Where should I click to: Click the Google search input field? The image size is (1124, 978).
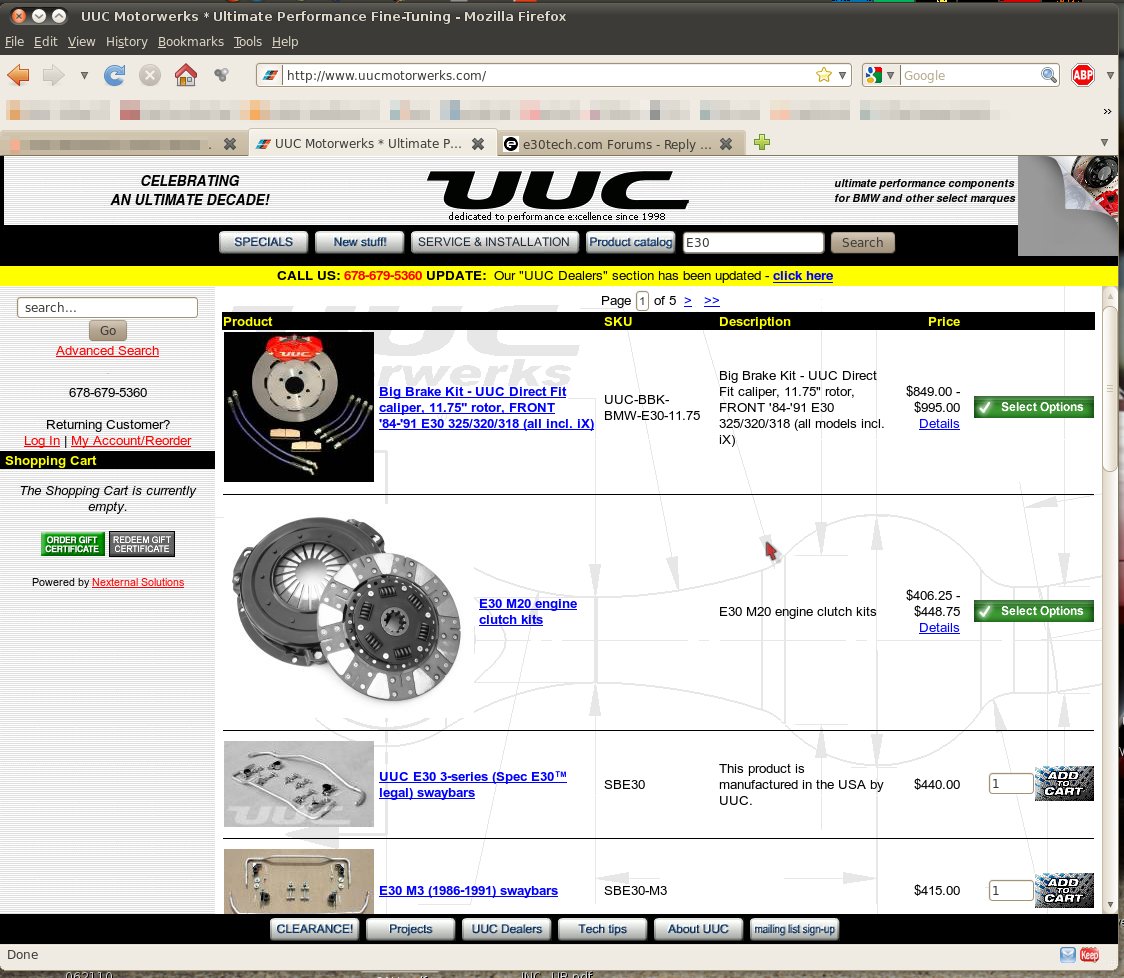pyautogui.click(x=970, y=75)
